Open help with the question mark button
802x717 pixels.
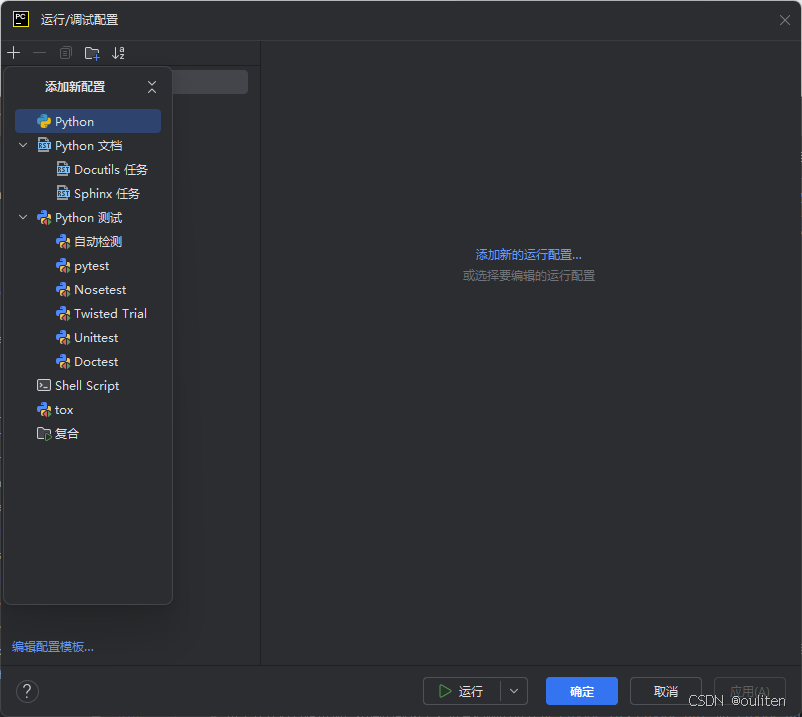[x=27, y=691]
